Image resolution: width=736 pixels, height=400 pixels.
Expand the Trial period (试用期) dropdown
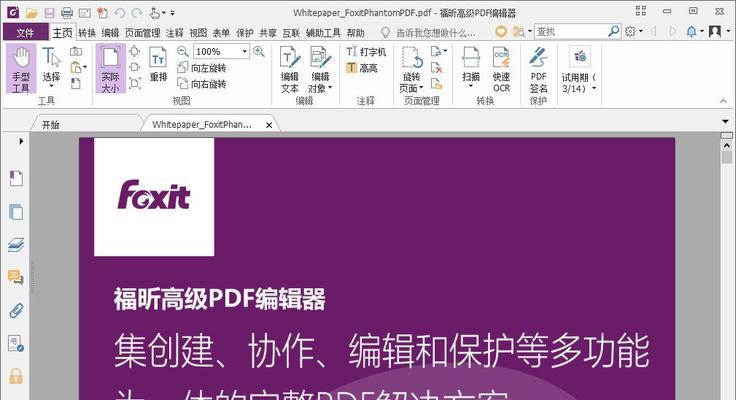click(x=594, y=88)
